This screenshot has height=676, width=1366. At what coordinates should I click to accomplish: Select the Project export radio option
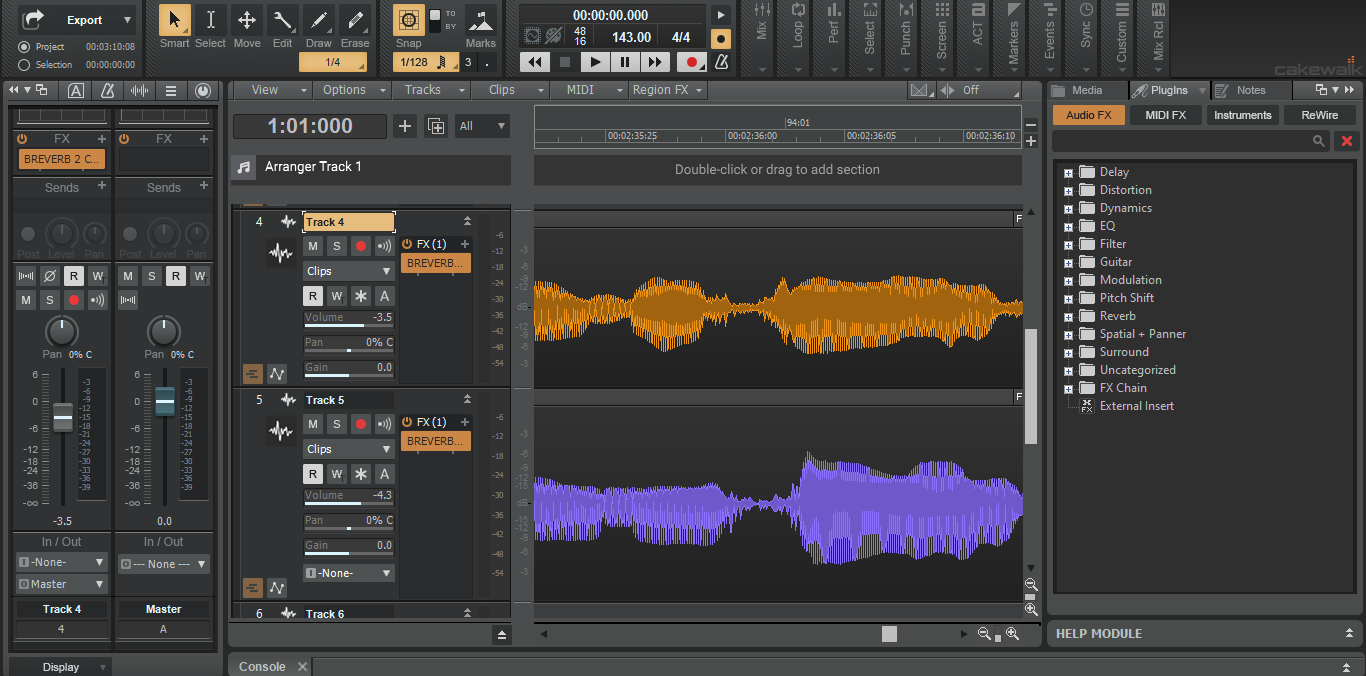(24, 47)
